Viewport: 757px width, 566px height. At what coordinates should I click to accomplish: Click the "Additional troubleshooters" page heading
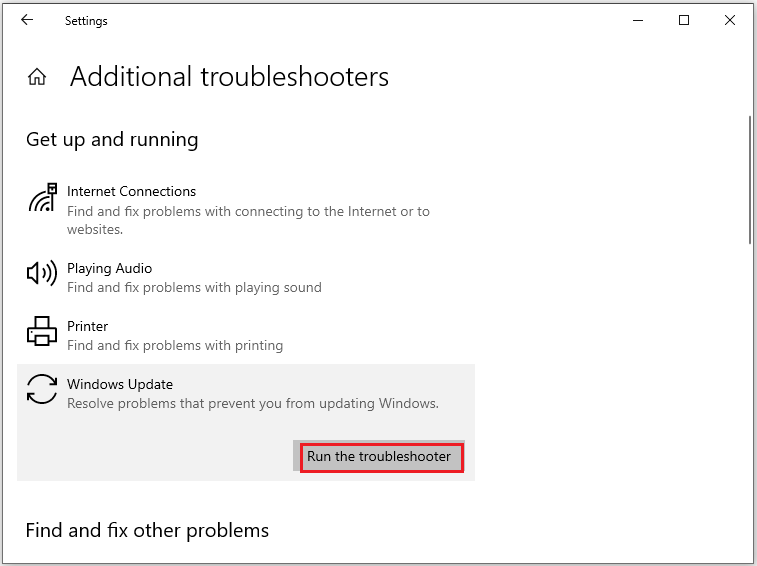(229, 76)
